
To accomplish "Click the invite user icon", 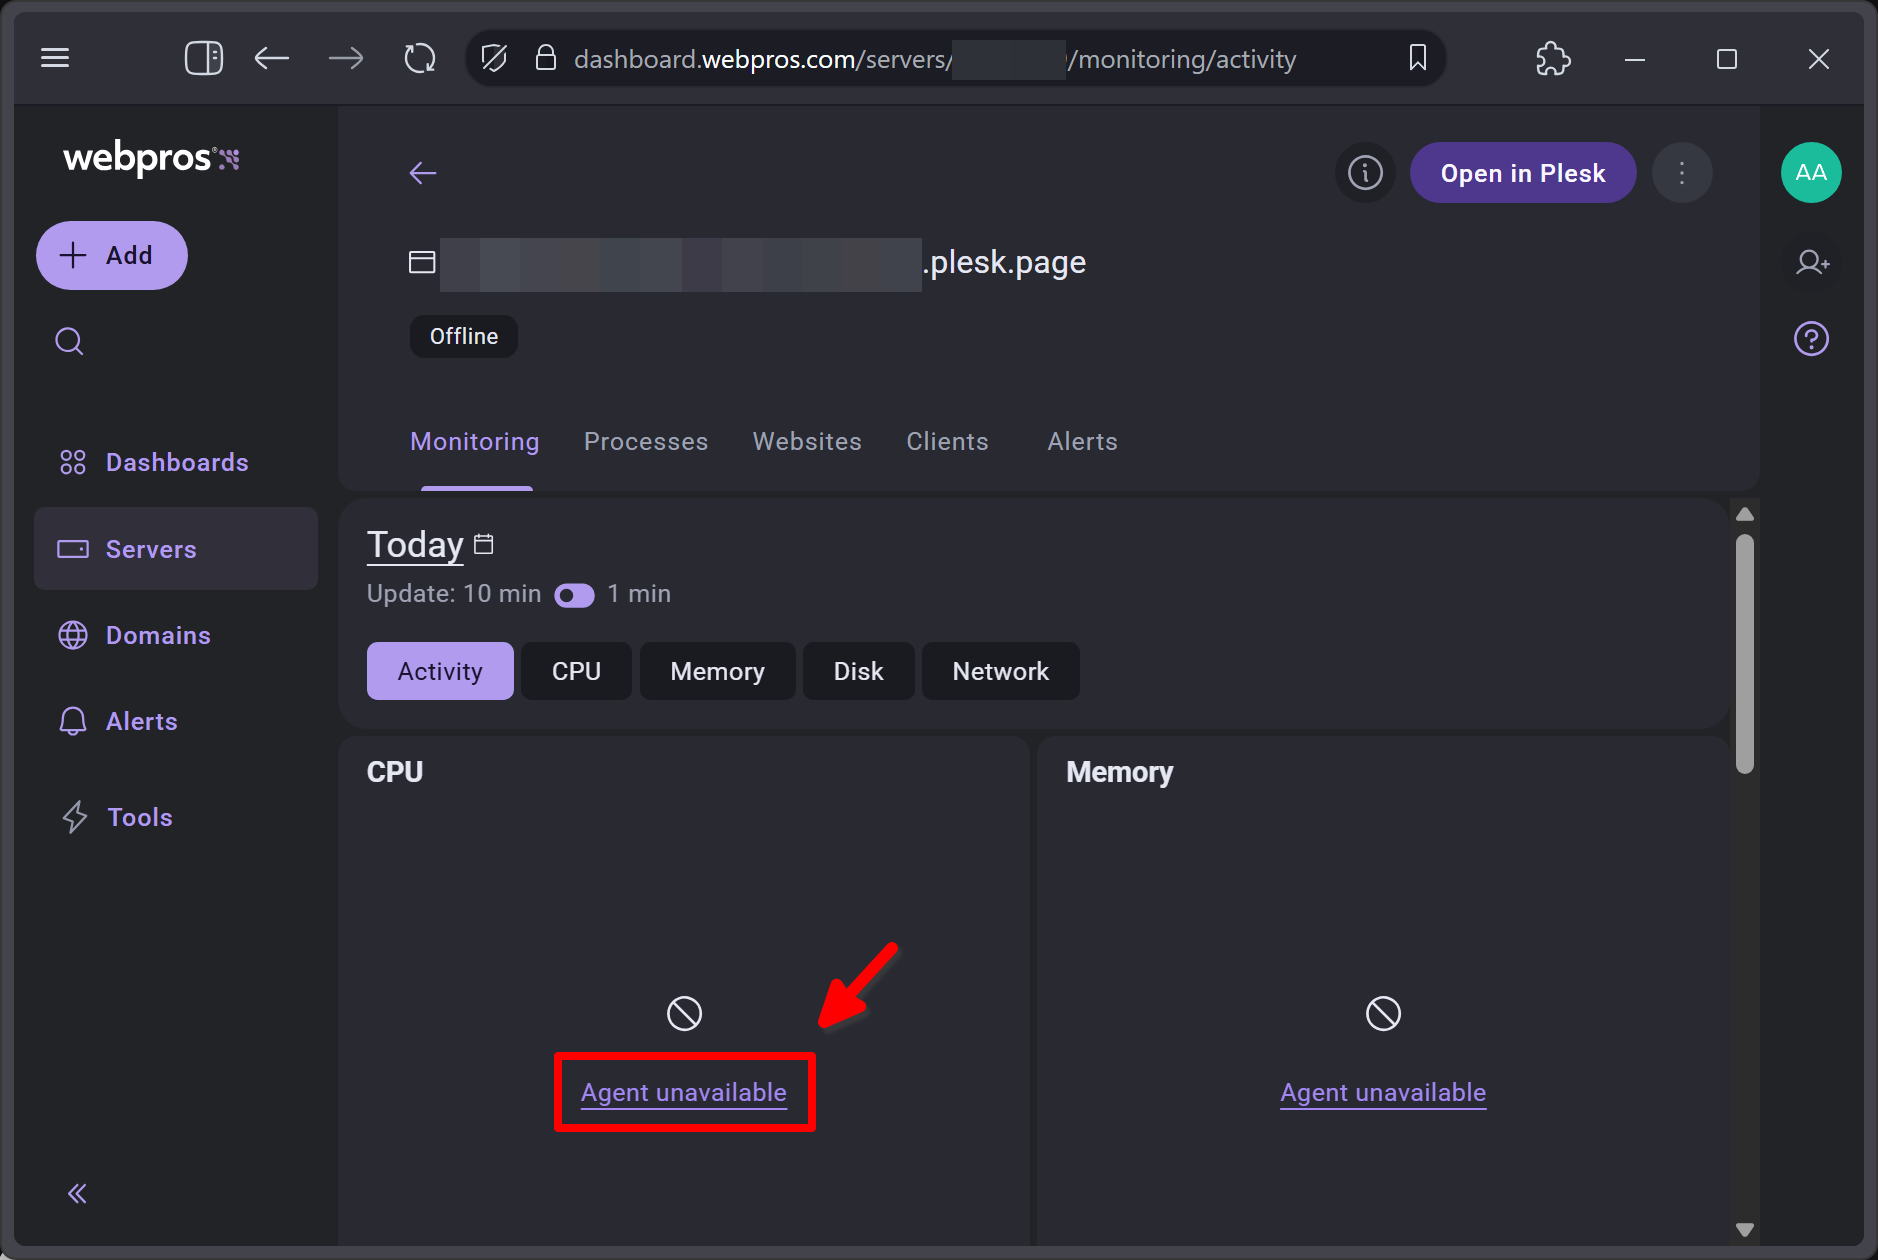I will (1812, 262).
